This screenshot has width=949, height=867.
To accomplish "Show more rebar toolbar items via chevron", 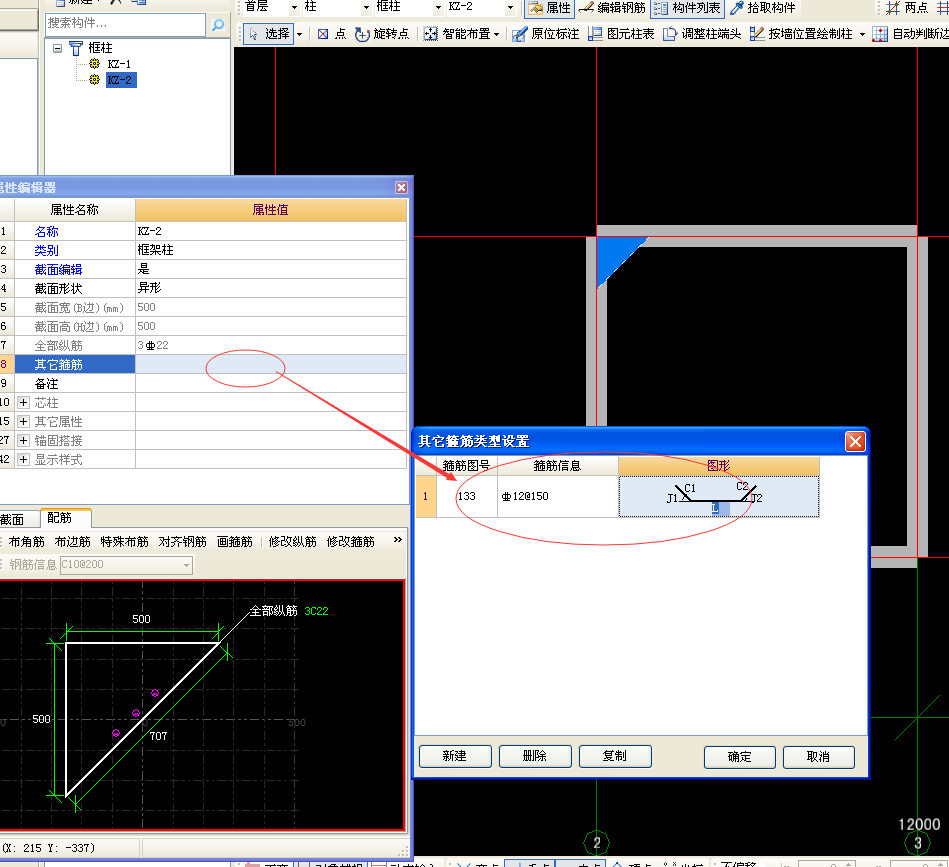I will click(x=398, y=540).
